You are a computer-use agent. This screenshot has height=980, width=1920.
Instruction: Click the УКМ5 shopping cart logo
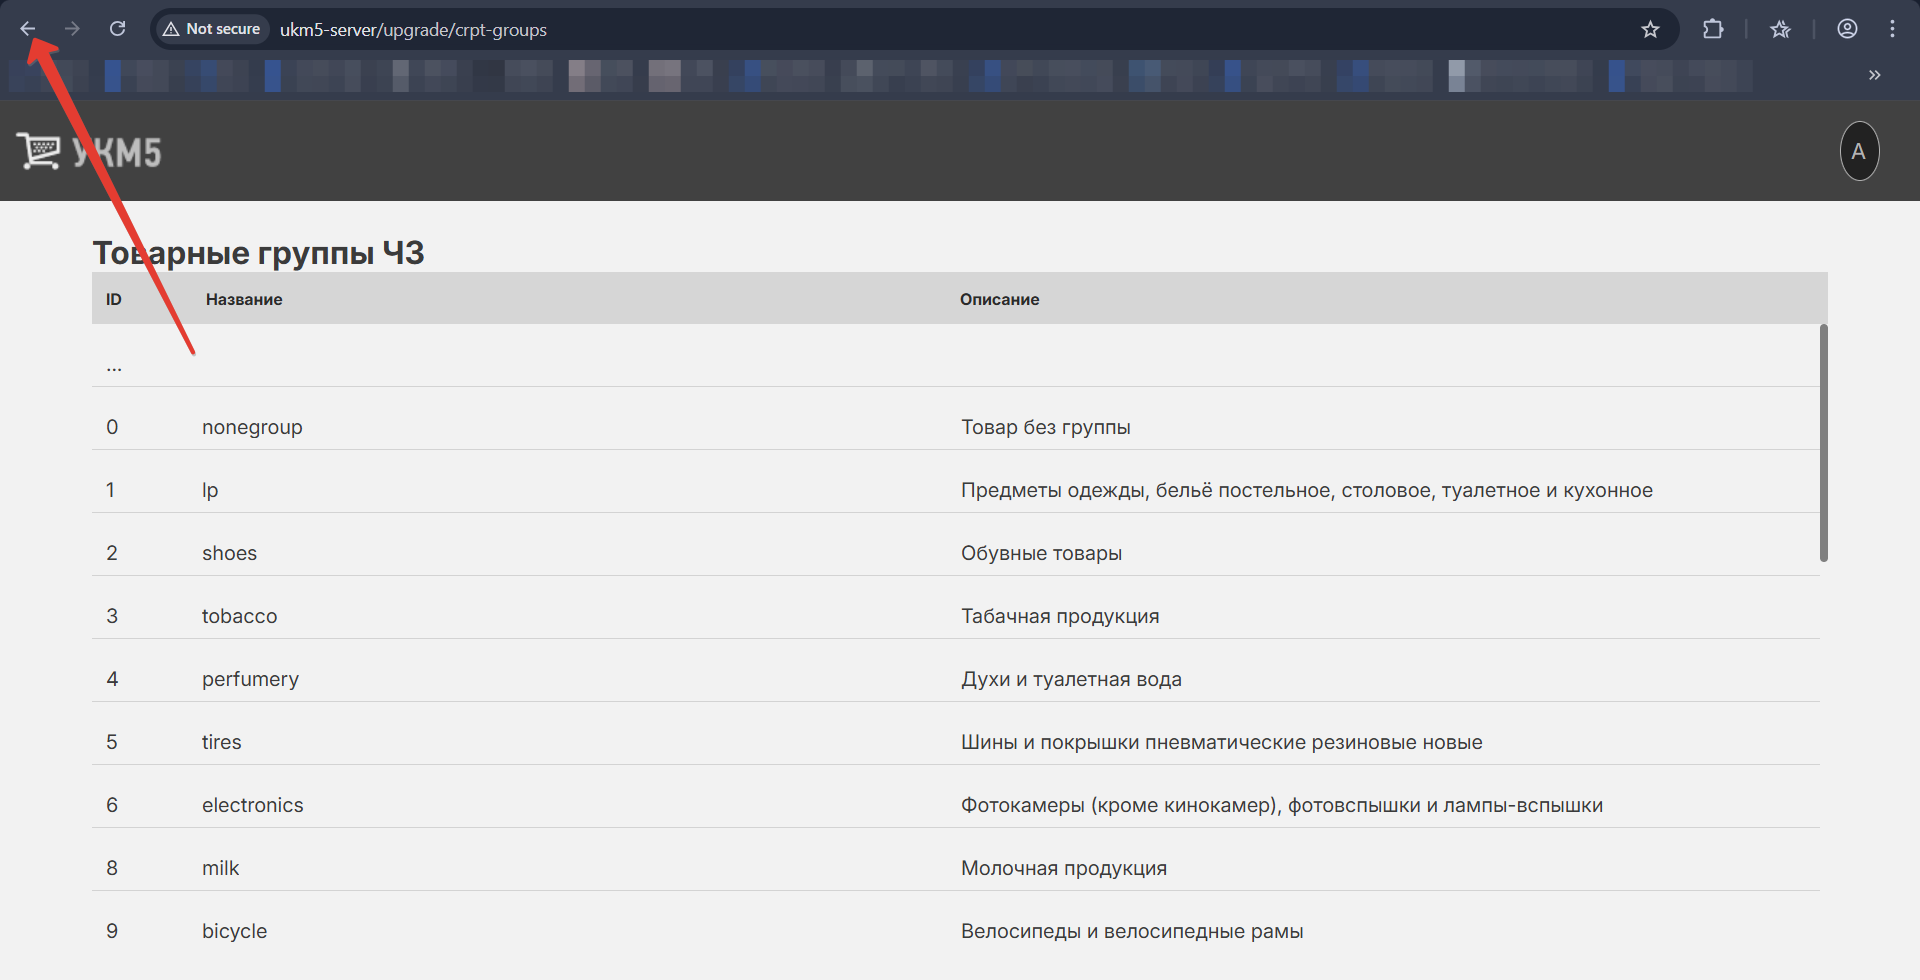tap(88, 152)
